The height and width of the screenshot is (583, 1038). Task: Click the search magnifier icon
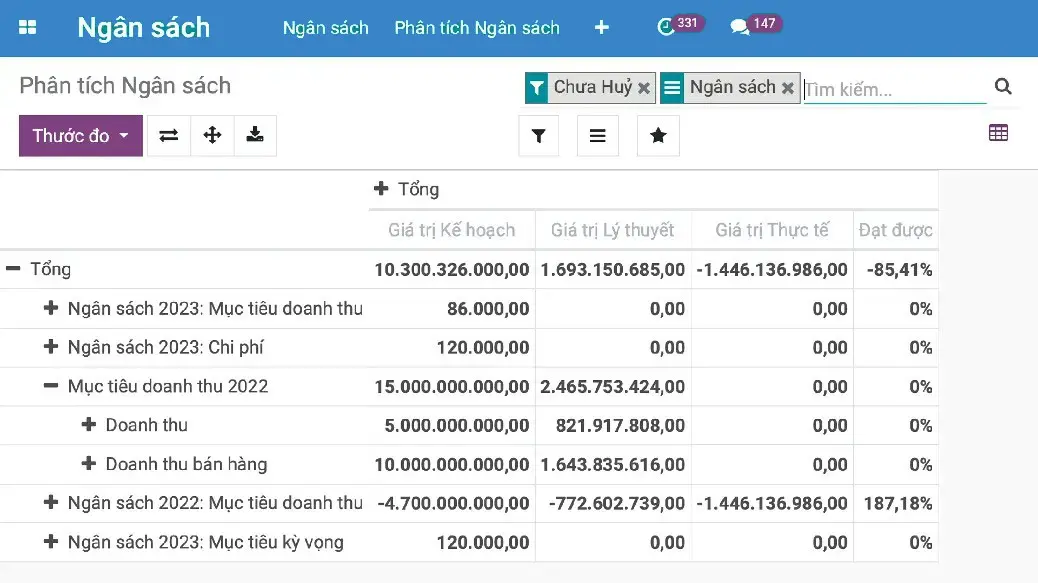pyautogui.click(x=1003, y=87)
